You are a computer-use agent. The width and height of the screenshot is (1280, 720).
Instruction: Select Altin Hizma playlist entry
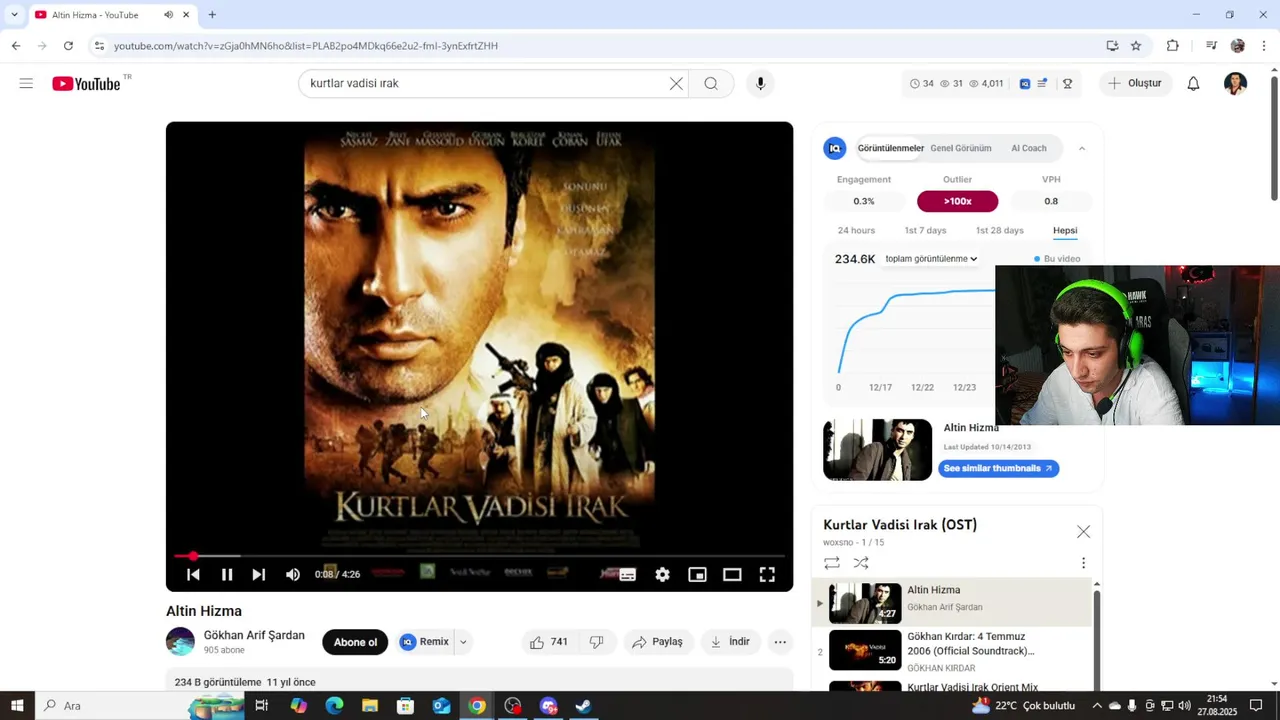coord(951,603)
